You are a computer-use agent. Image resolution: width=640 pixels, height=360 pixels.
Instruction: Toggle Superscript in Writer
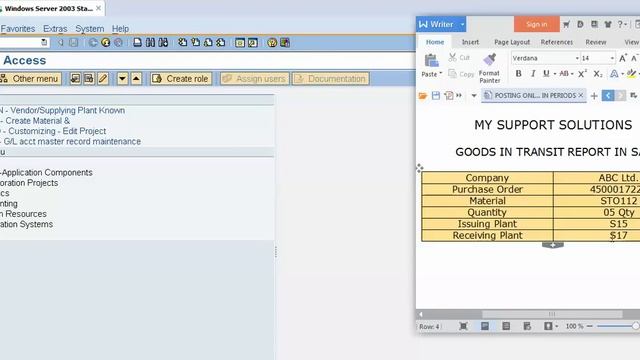[x=582, y=73]
